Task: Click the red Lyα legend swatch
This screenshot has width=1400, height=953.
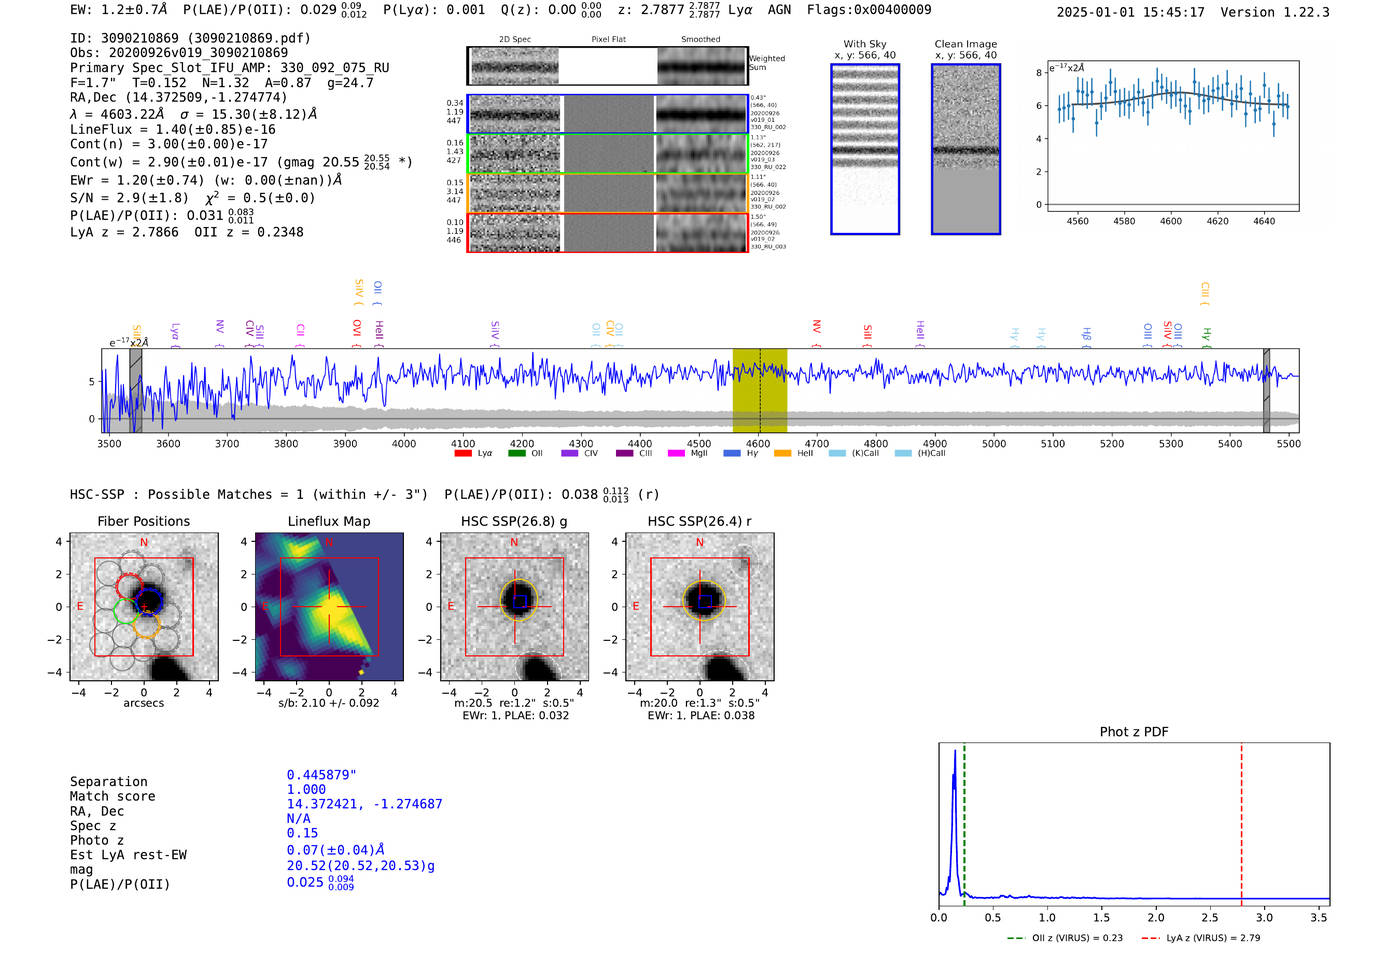Action: (462, 454)
